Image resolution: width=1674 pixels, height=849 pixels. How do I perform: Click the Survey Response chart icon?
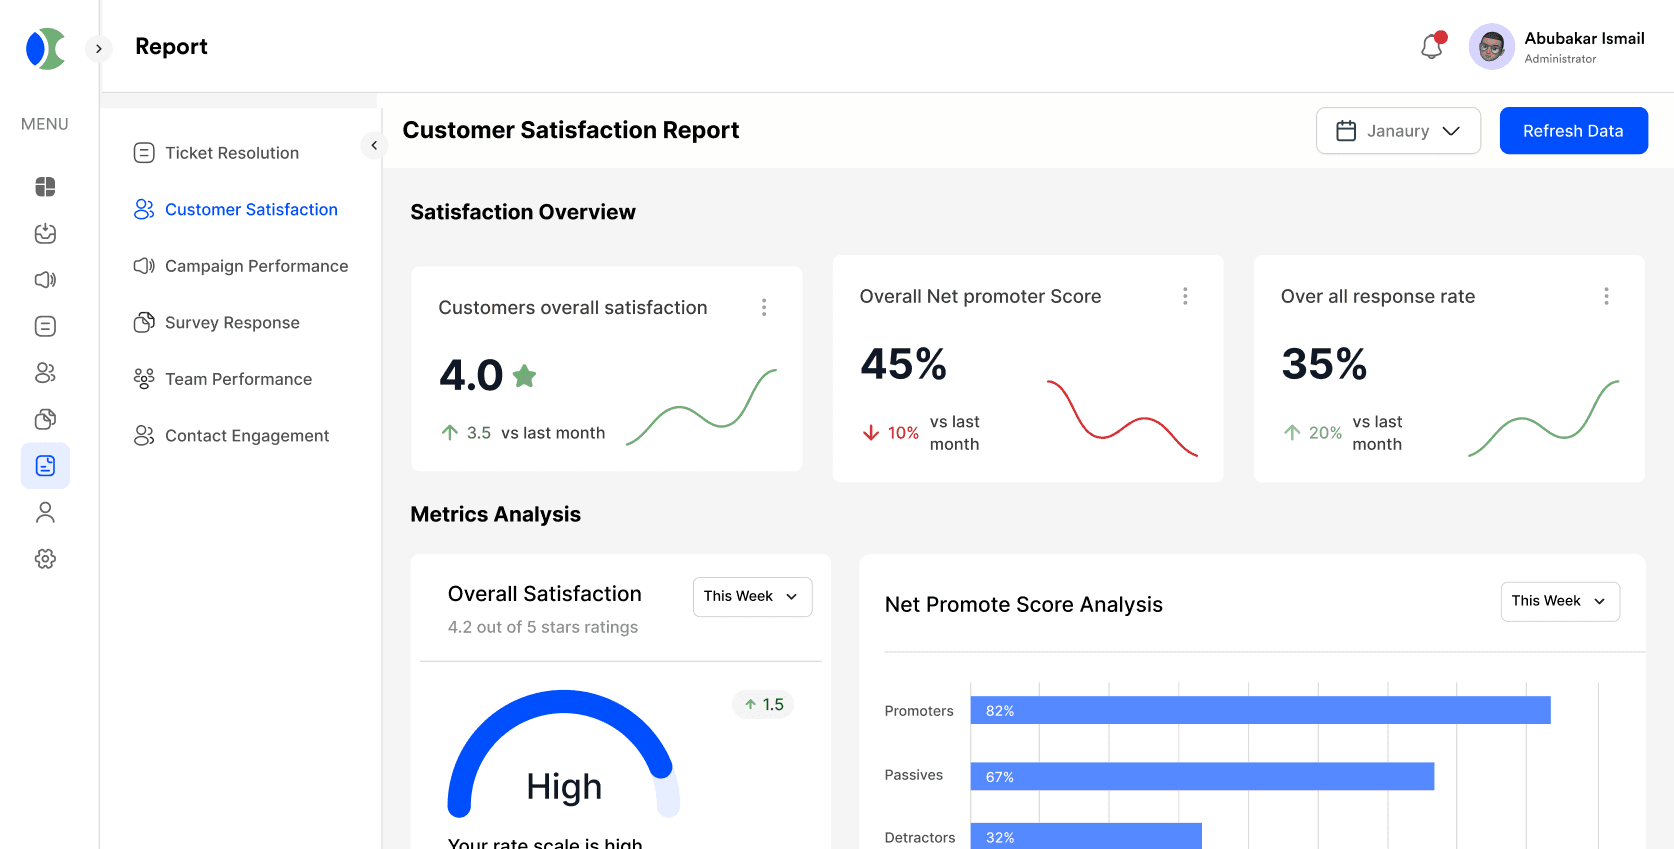144,322
